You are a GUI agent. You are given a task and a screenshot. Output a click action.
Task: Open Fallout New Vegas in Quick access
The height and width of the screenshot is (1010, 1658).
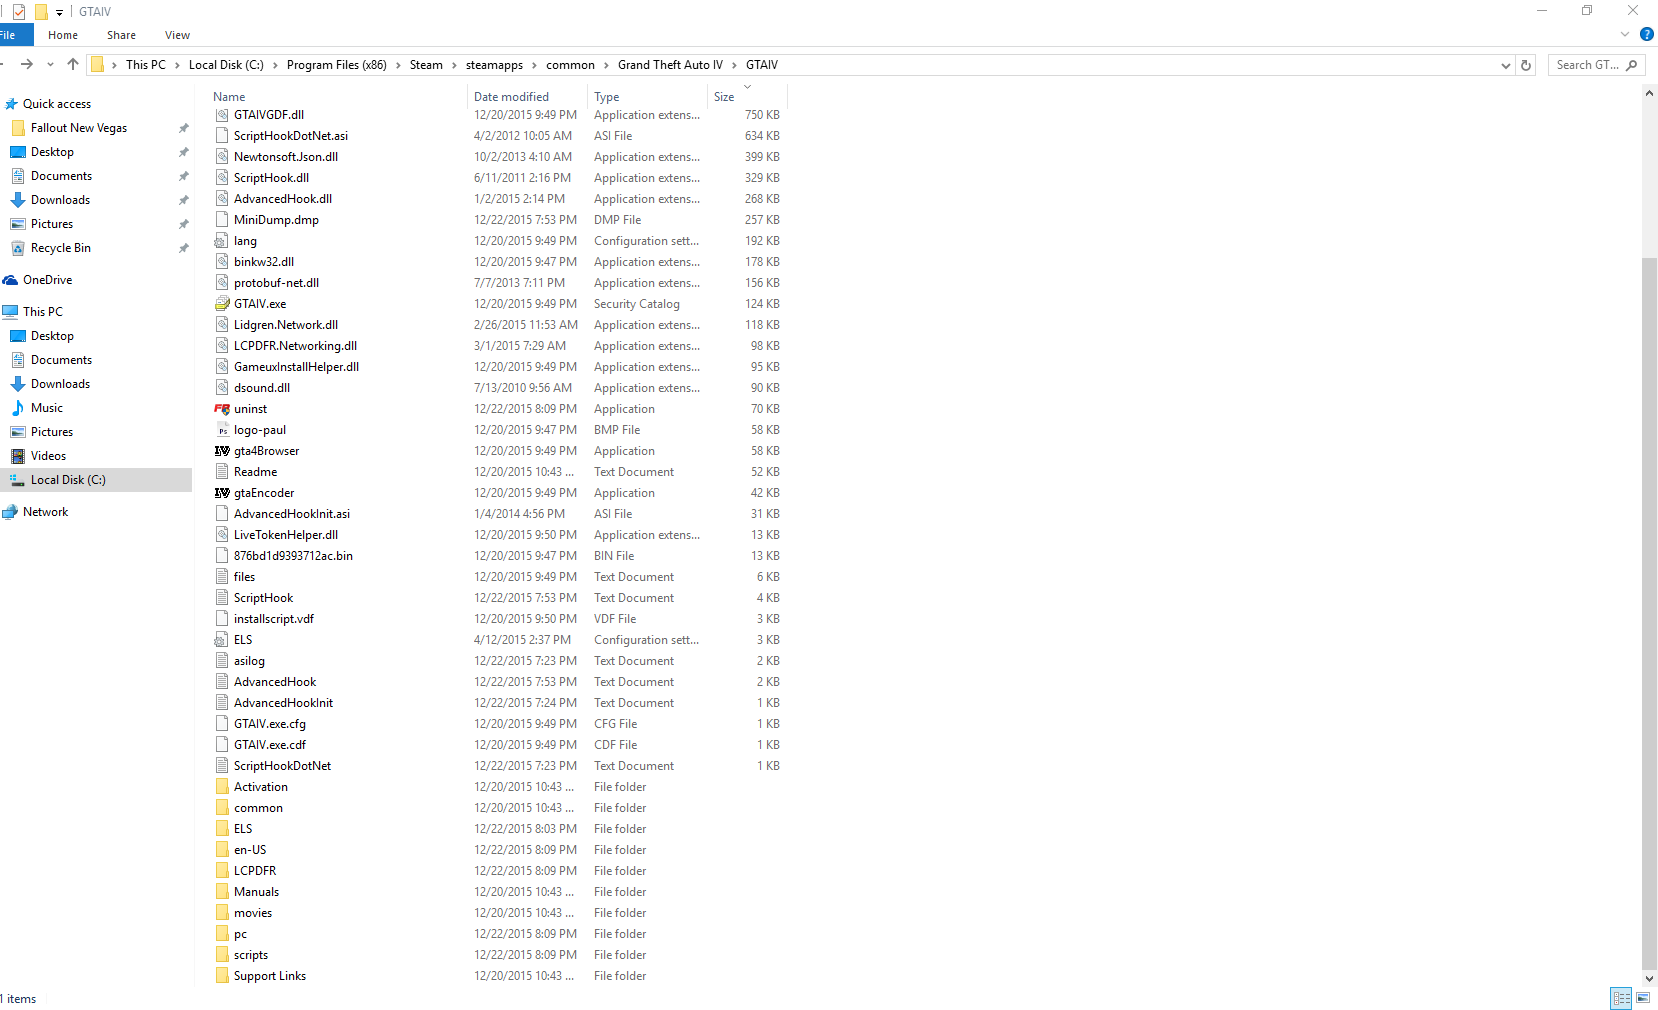click(79, 128)
